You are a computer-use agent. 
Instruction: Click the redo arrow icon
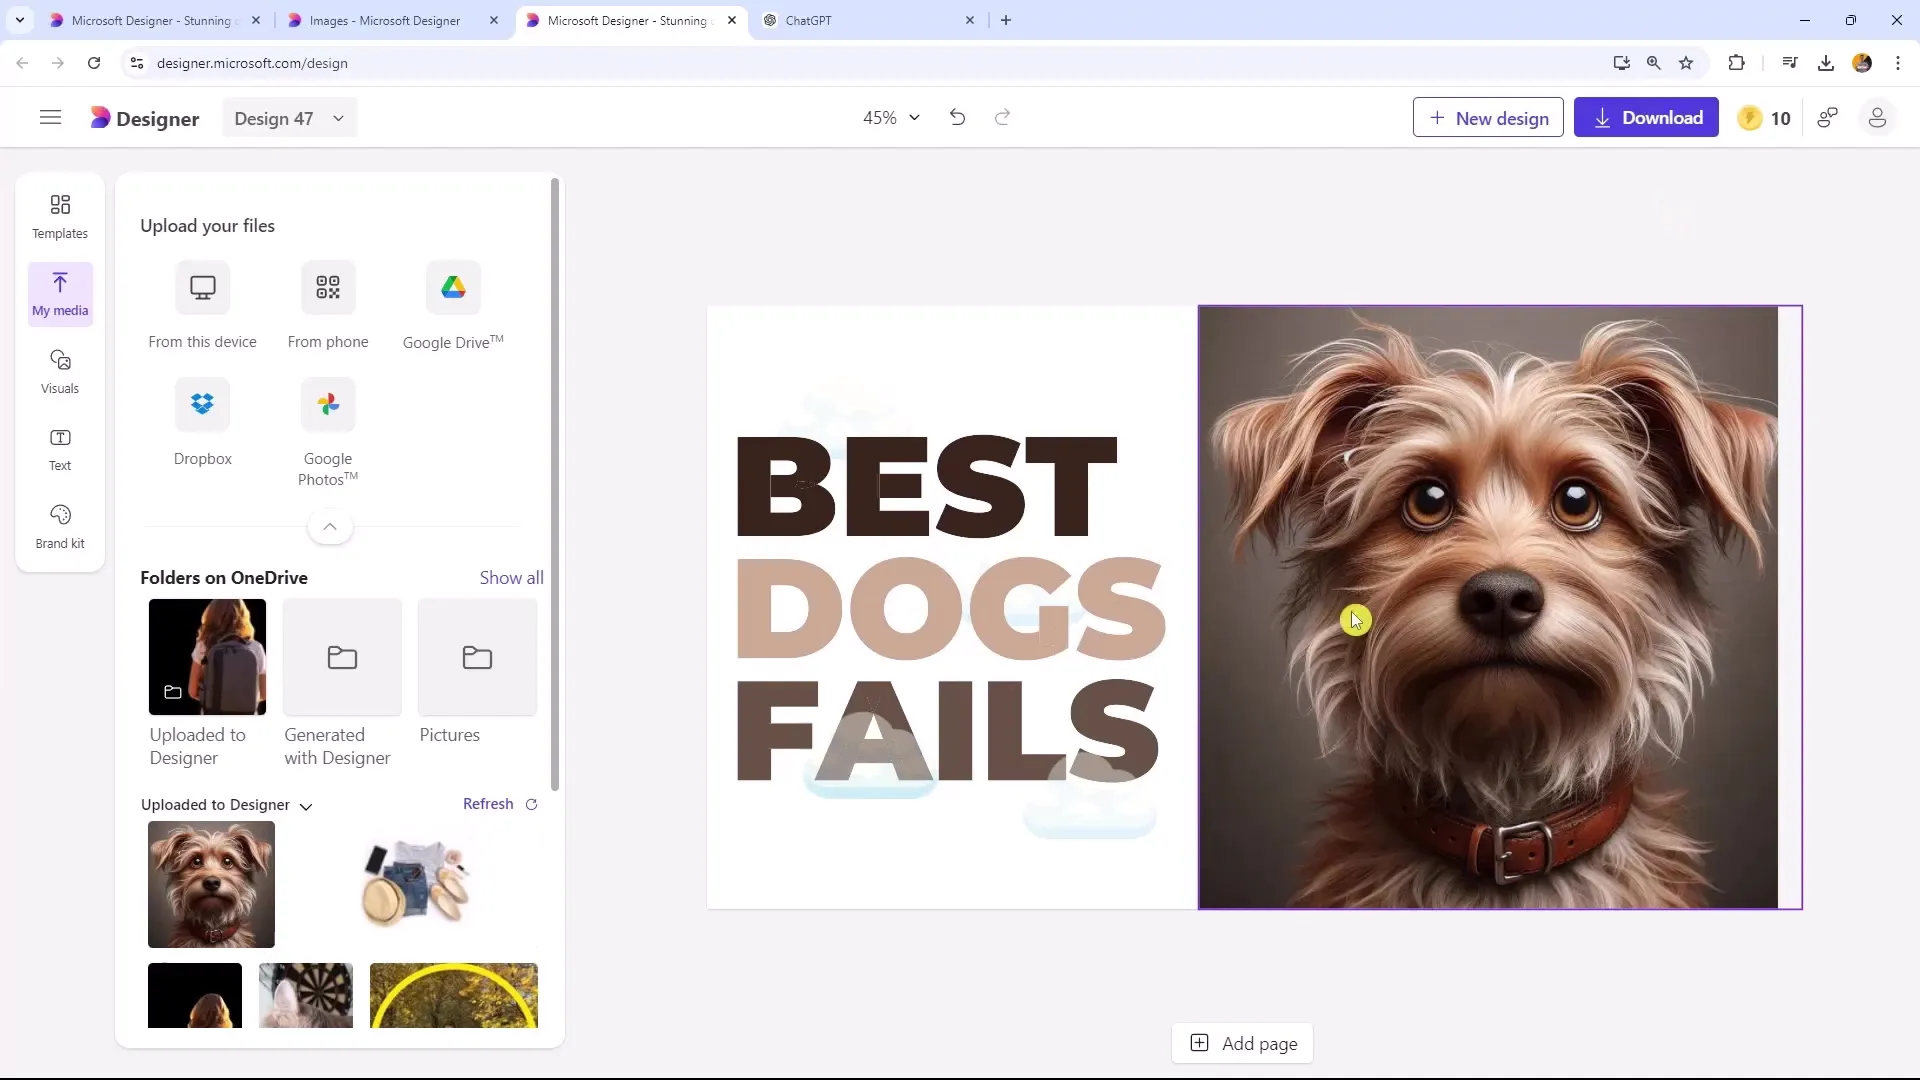tap(1002, 119)
